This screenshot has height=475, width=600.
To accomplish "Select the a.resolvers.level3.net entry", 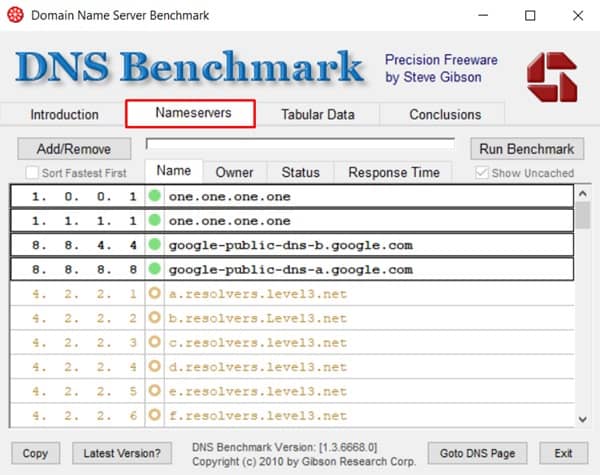I will pyautogui.click(x=292, y=294).
